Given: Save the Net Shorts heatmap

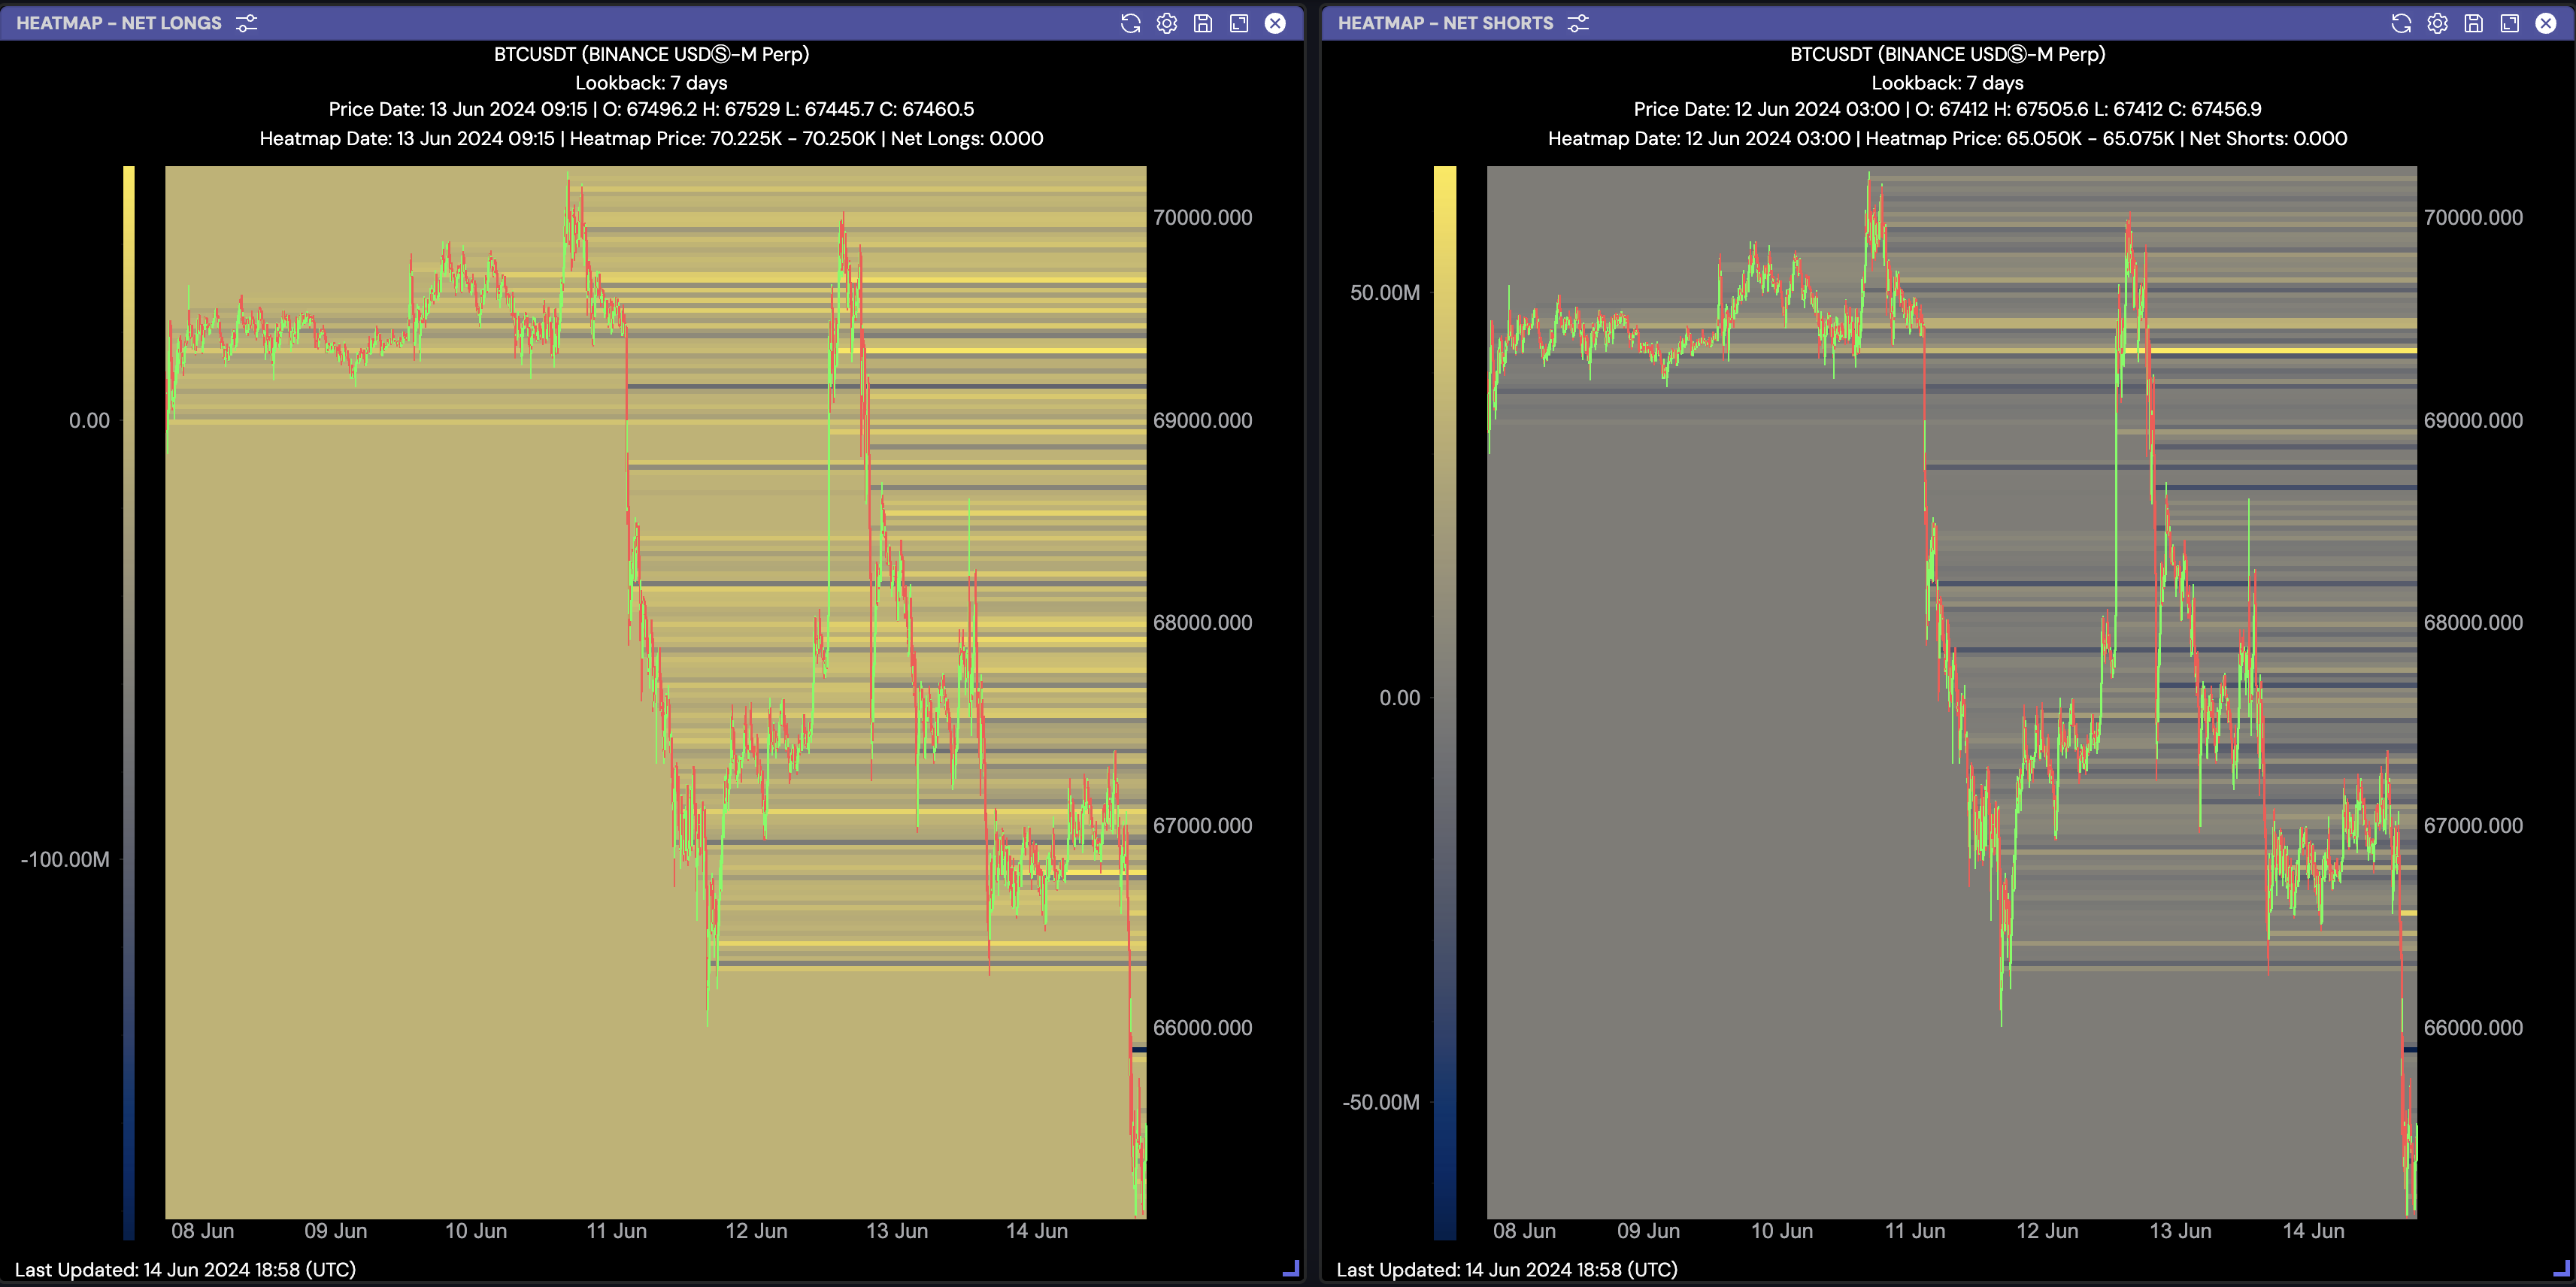Looking at the screenshot, I should click(x=2473, y=23).
